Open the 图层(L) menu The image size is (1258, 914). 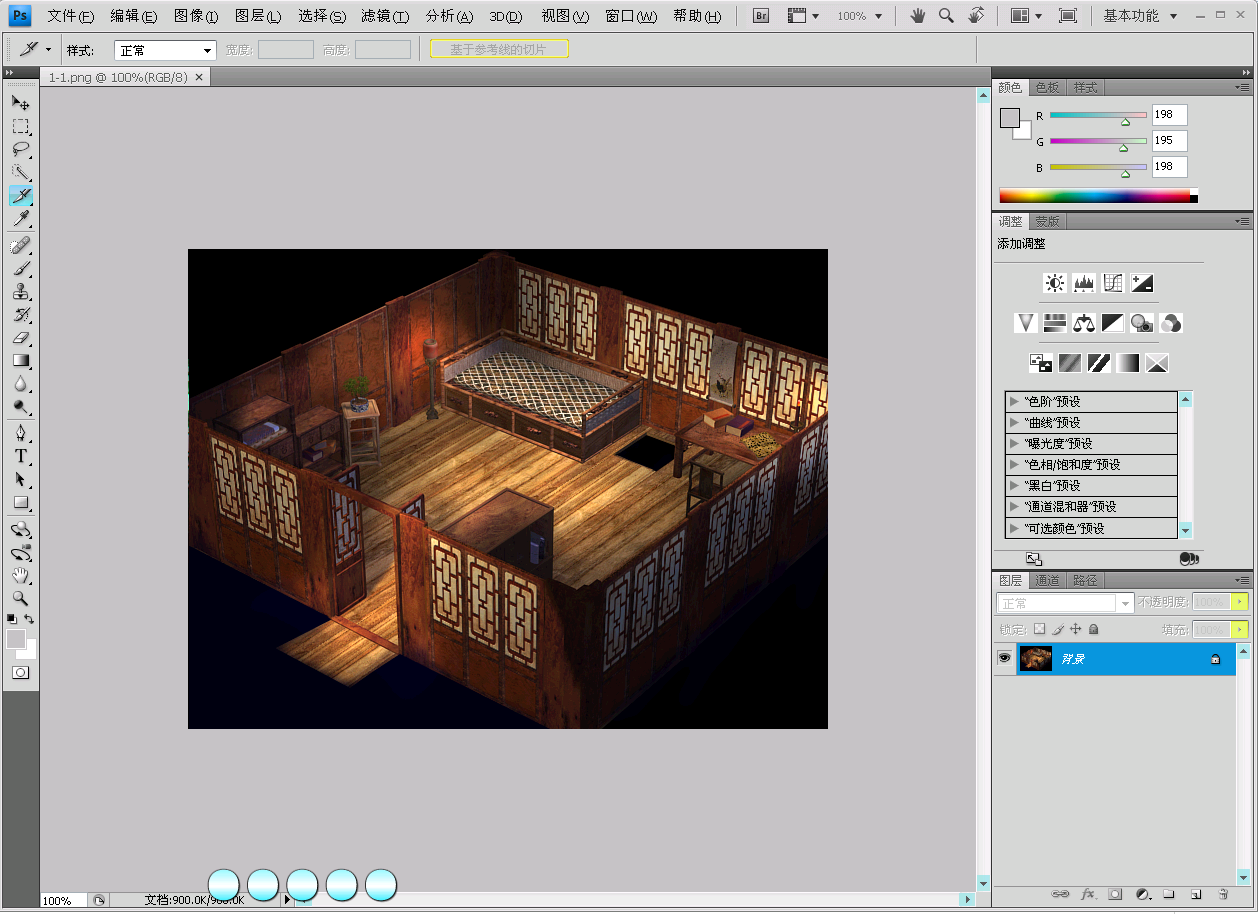click(x=258, y=16)
